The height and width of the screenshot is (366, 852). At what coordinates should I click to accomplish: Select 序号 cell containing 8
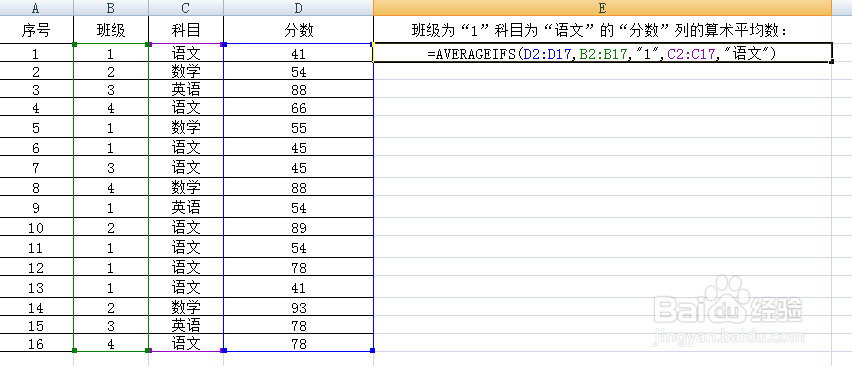tap(36, 188)
